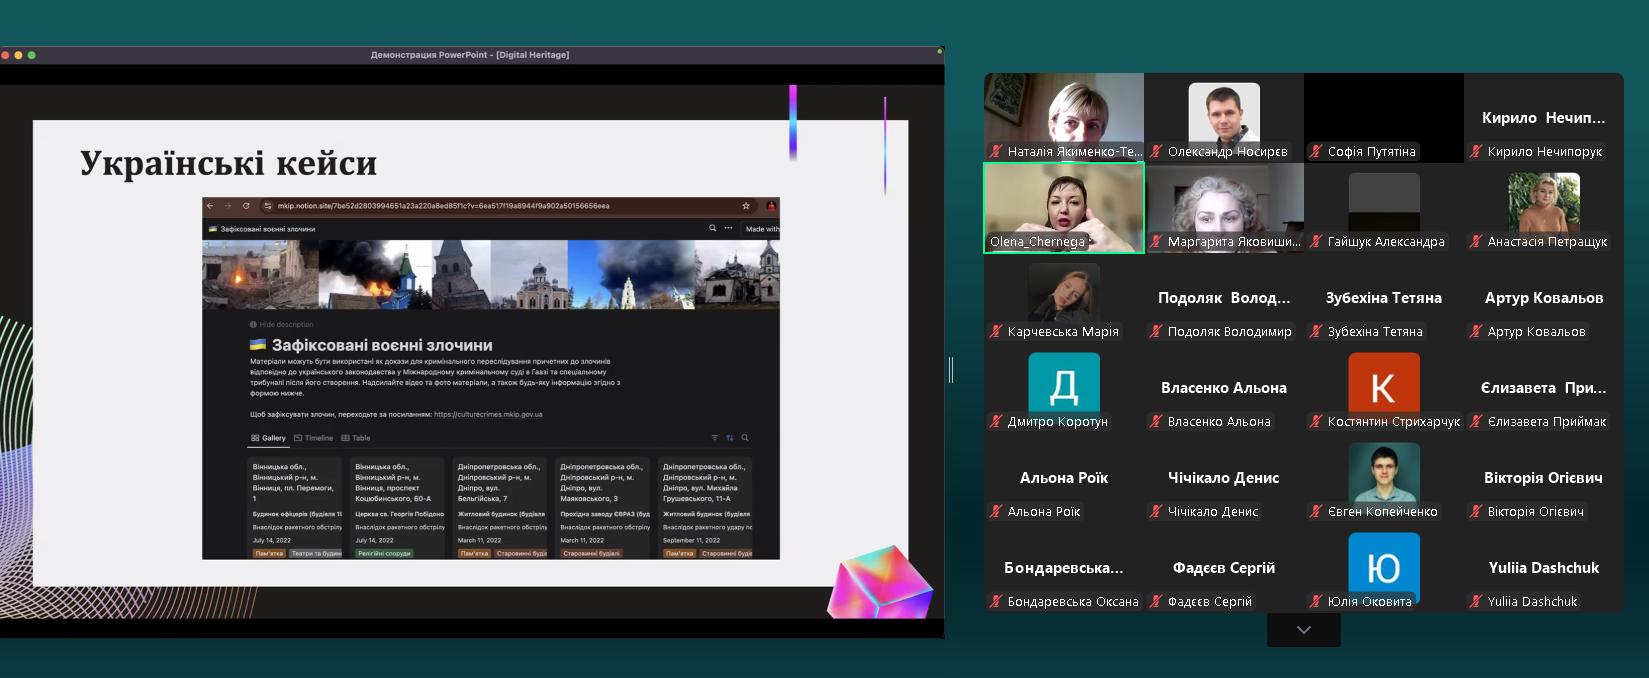Click the gallery search magnifier icon

745,438
